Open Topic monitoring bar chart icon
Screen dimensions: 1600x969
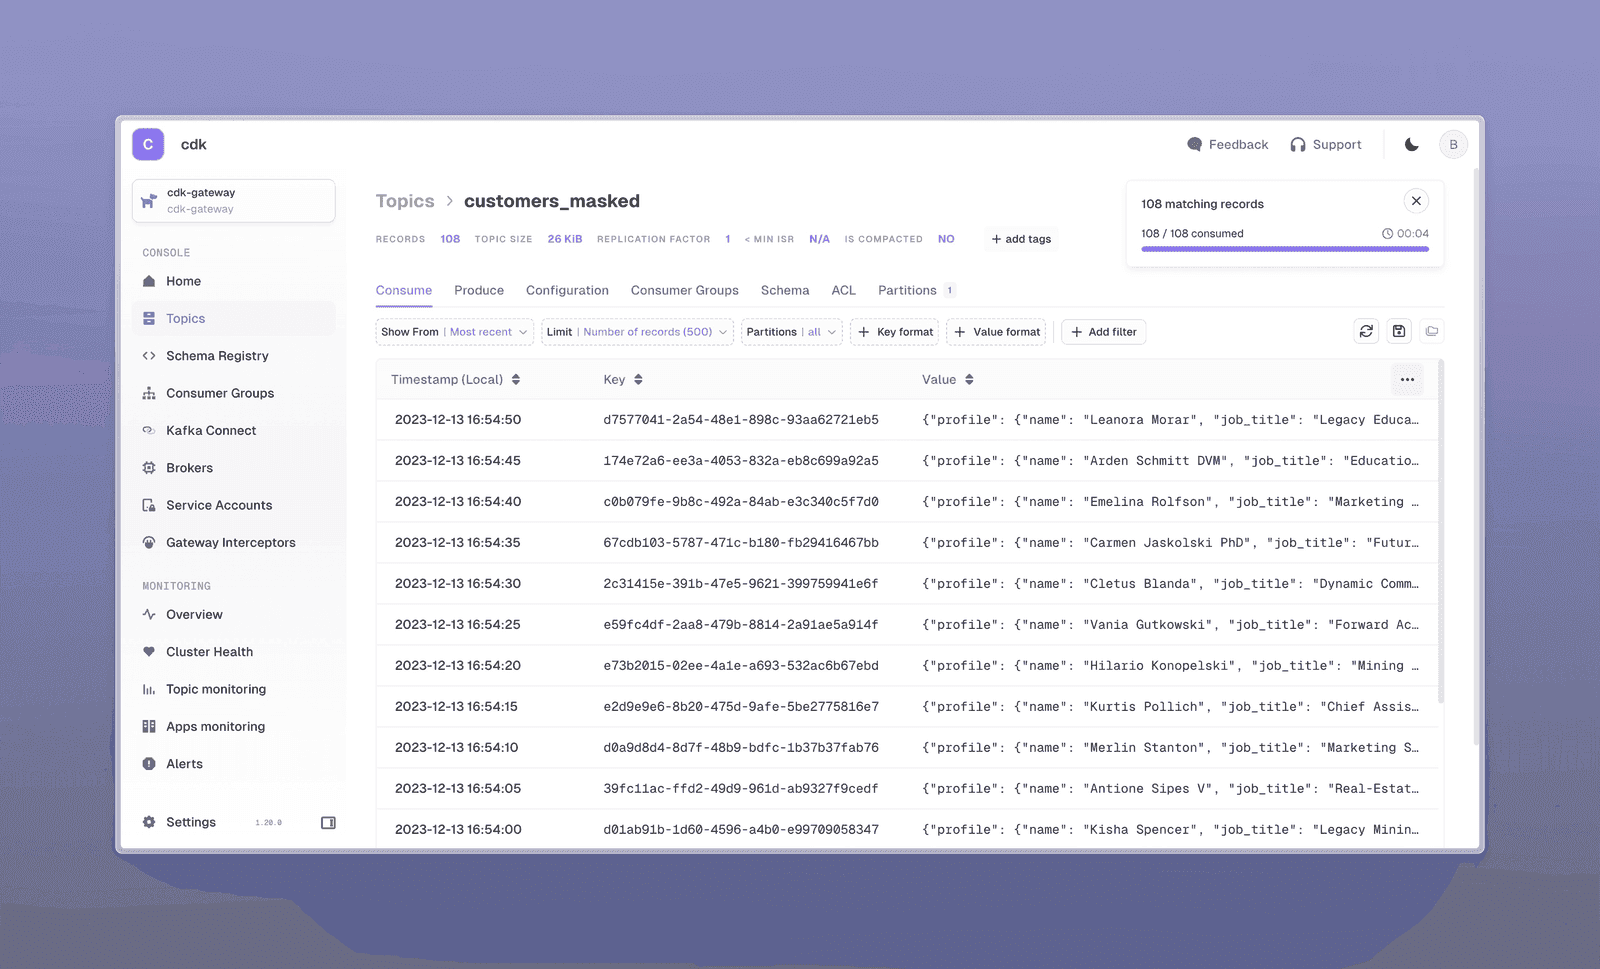pyautogui.click(x=149, y=689)
